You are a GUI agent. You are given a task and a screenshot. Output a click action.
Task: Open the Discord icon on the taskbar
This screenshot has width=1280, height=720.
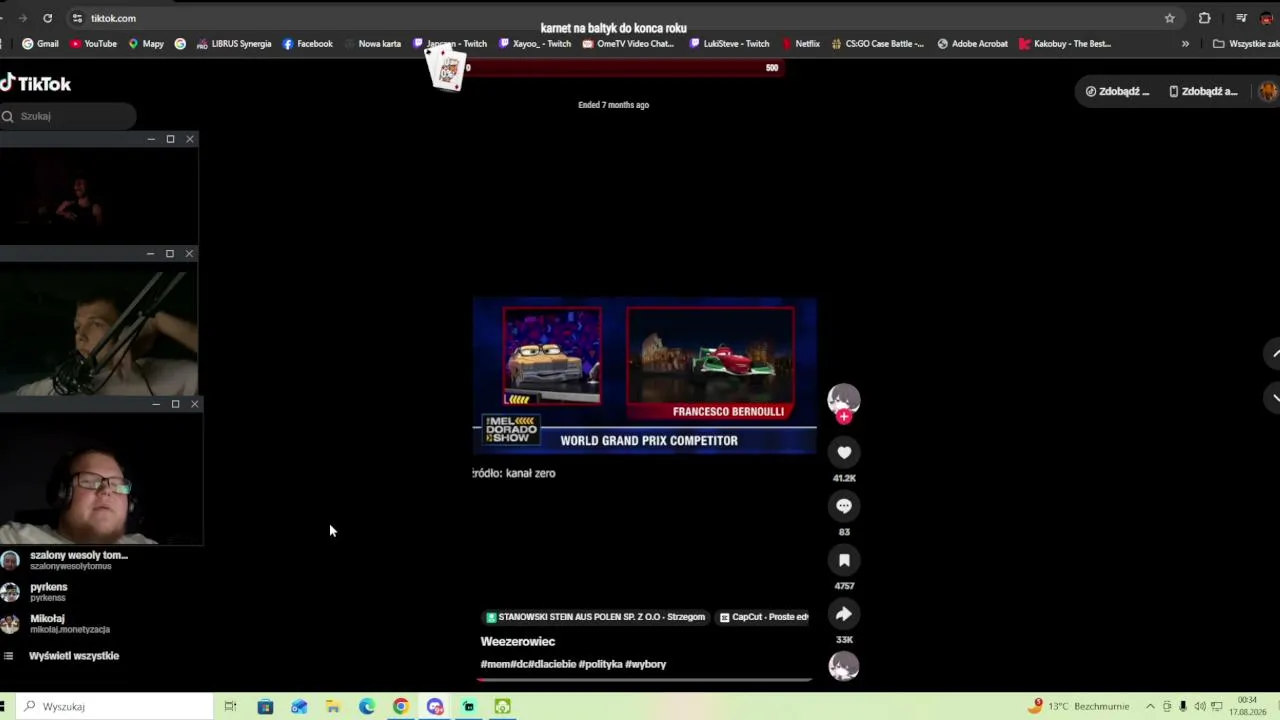[x=435, y=707]
